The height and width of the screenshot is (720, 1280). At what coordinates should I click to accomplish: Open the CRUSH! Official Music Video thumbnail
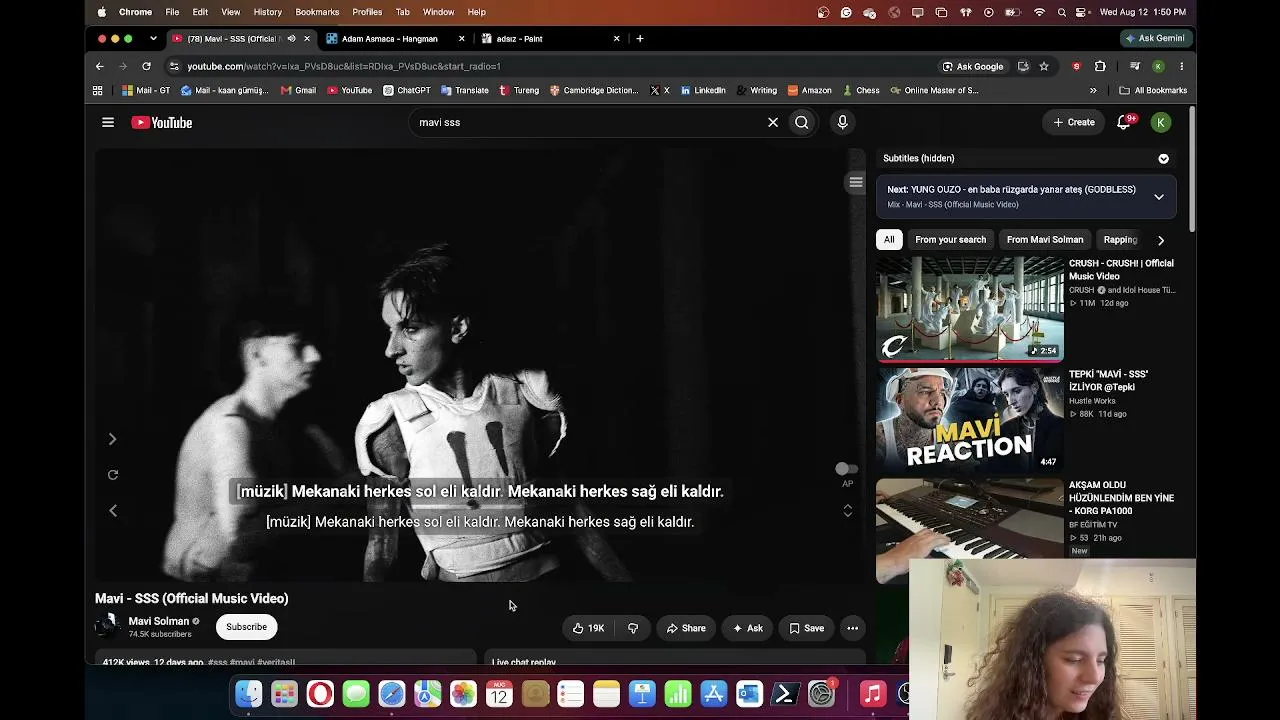(970, 309)
